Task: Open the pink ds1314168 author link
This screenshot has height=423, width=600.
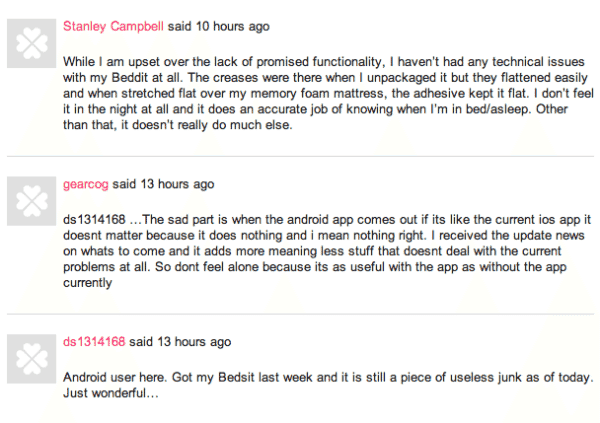Action: pos(94,341)
